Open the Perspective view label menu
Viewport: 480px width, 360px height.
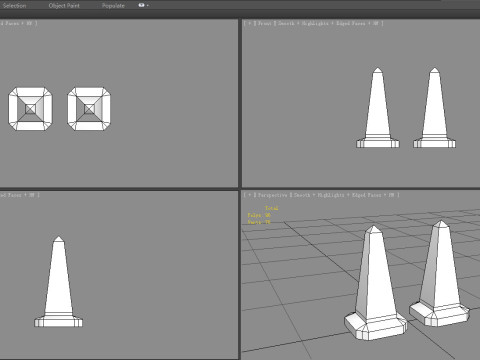point(272,195)
